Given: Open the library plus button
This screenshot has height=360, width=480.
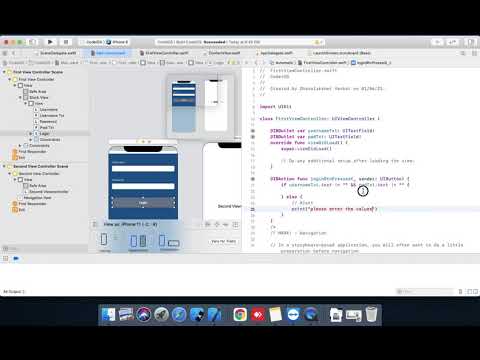Looking at the screenshot, I should coord(437,42).
